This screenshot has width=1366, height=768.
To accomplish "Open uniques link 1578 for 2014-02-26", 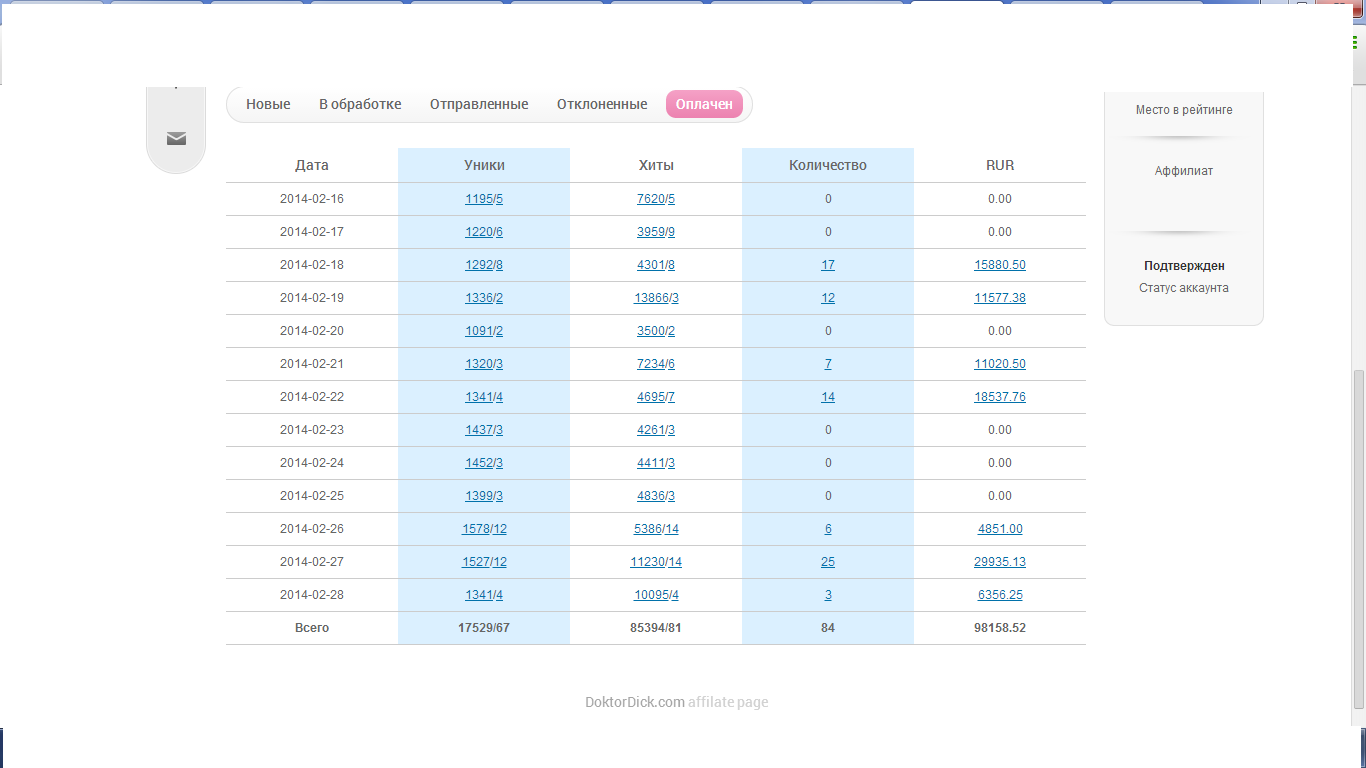I will tap(475, 529).
